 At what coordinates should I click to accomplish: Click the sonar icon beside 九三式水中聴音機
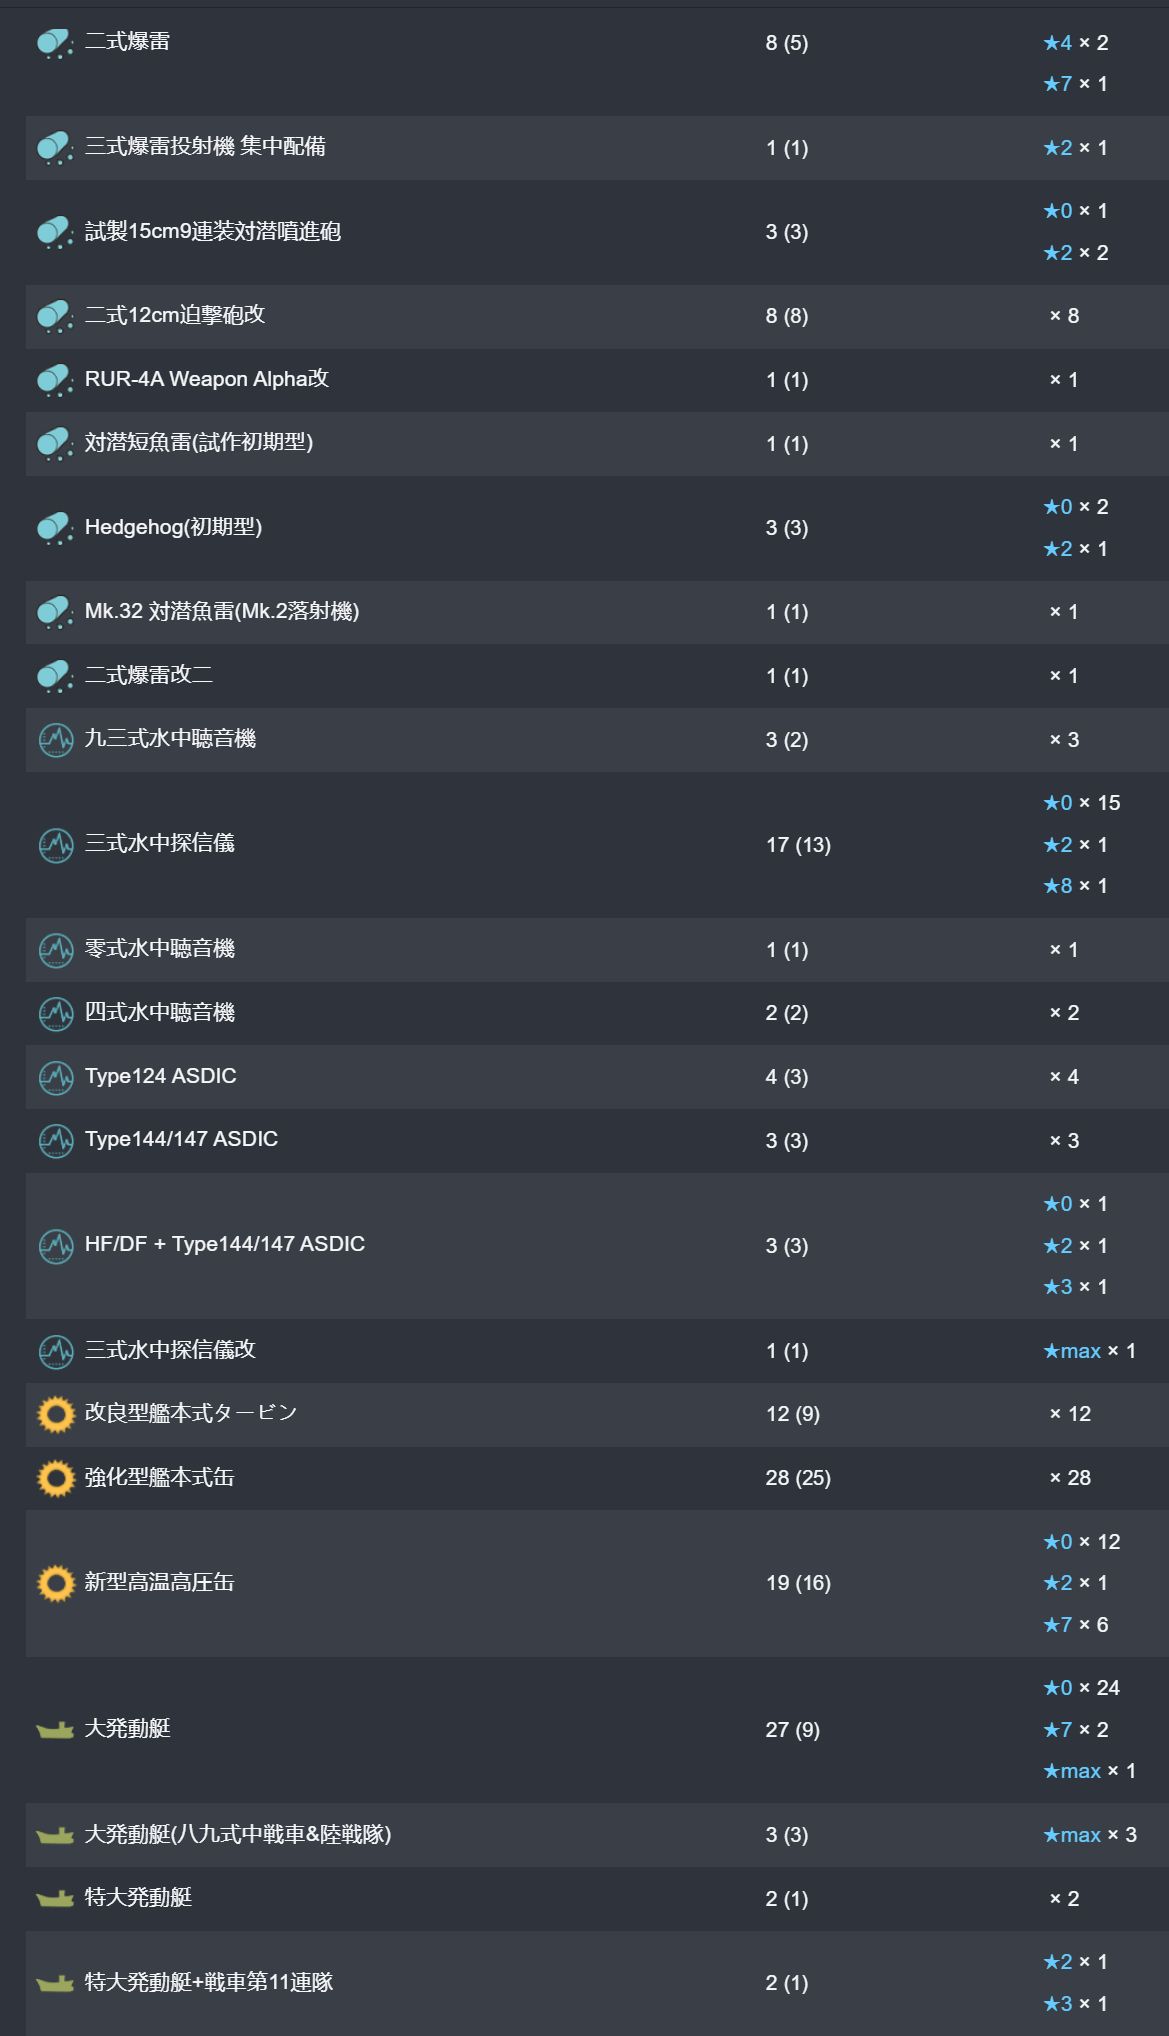(x=55, y=739)
